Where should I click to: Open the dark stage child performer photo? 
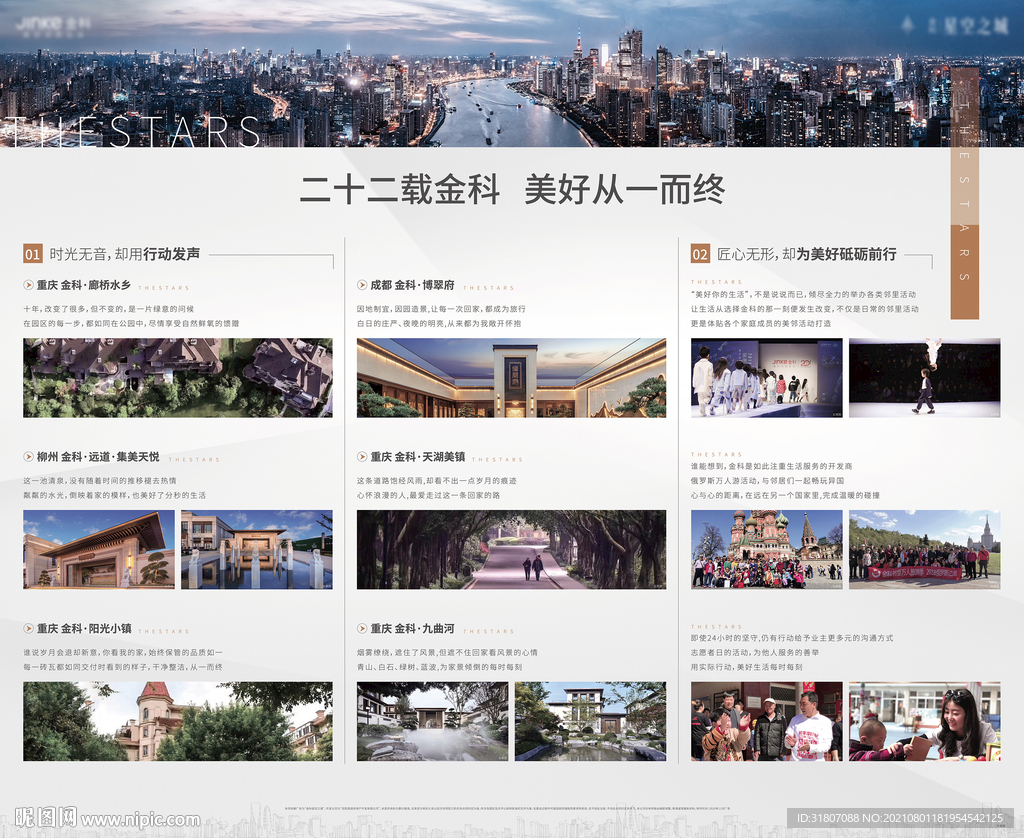click(925, 378)
